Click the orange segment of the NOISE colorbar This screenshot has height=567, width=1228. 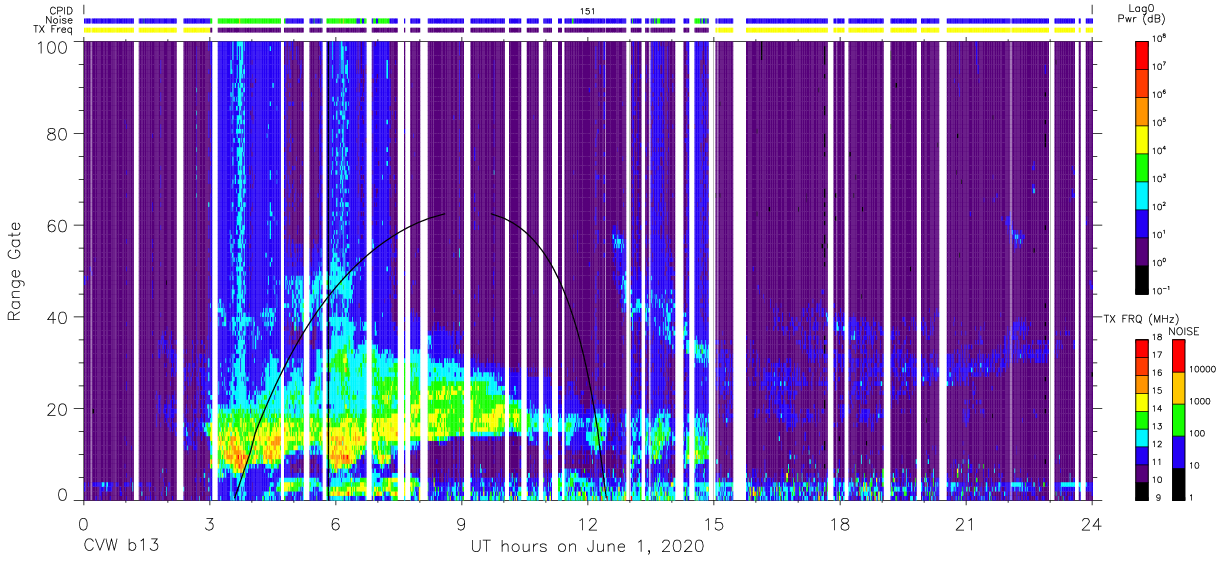[1177, 387]
